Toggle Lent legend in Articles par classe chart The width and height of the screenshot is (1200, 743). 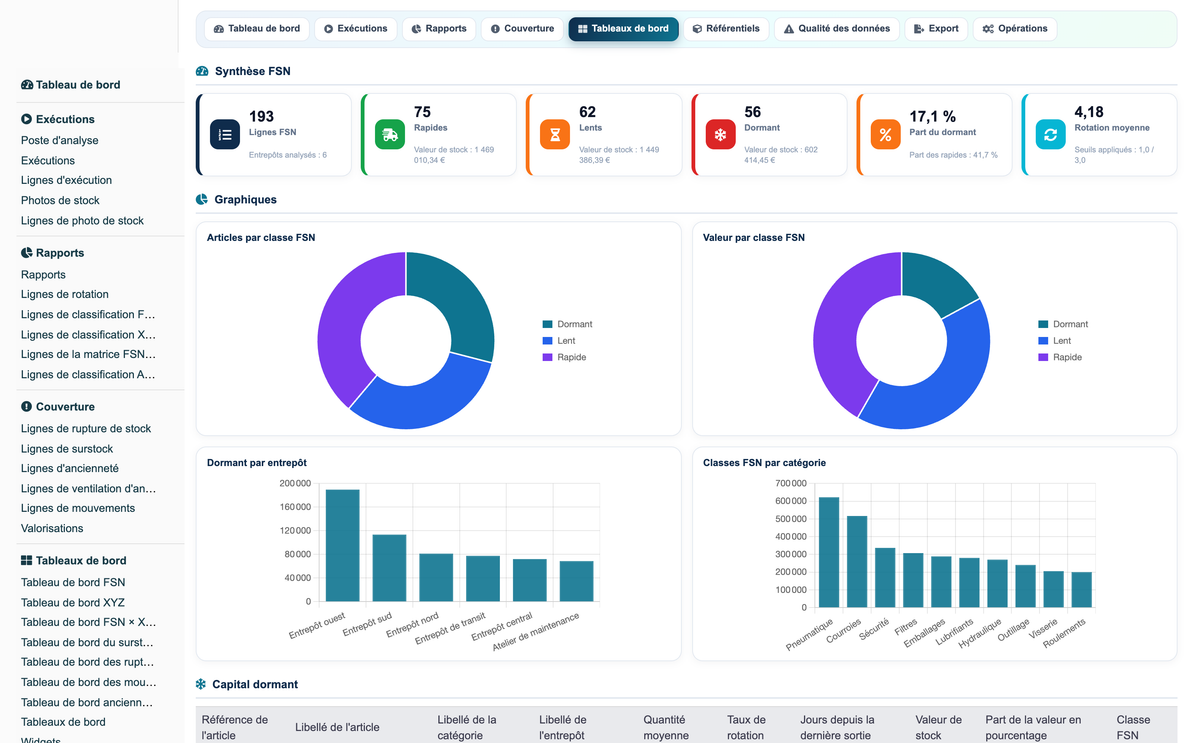pos(559,341)
